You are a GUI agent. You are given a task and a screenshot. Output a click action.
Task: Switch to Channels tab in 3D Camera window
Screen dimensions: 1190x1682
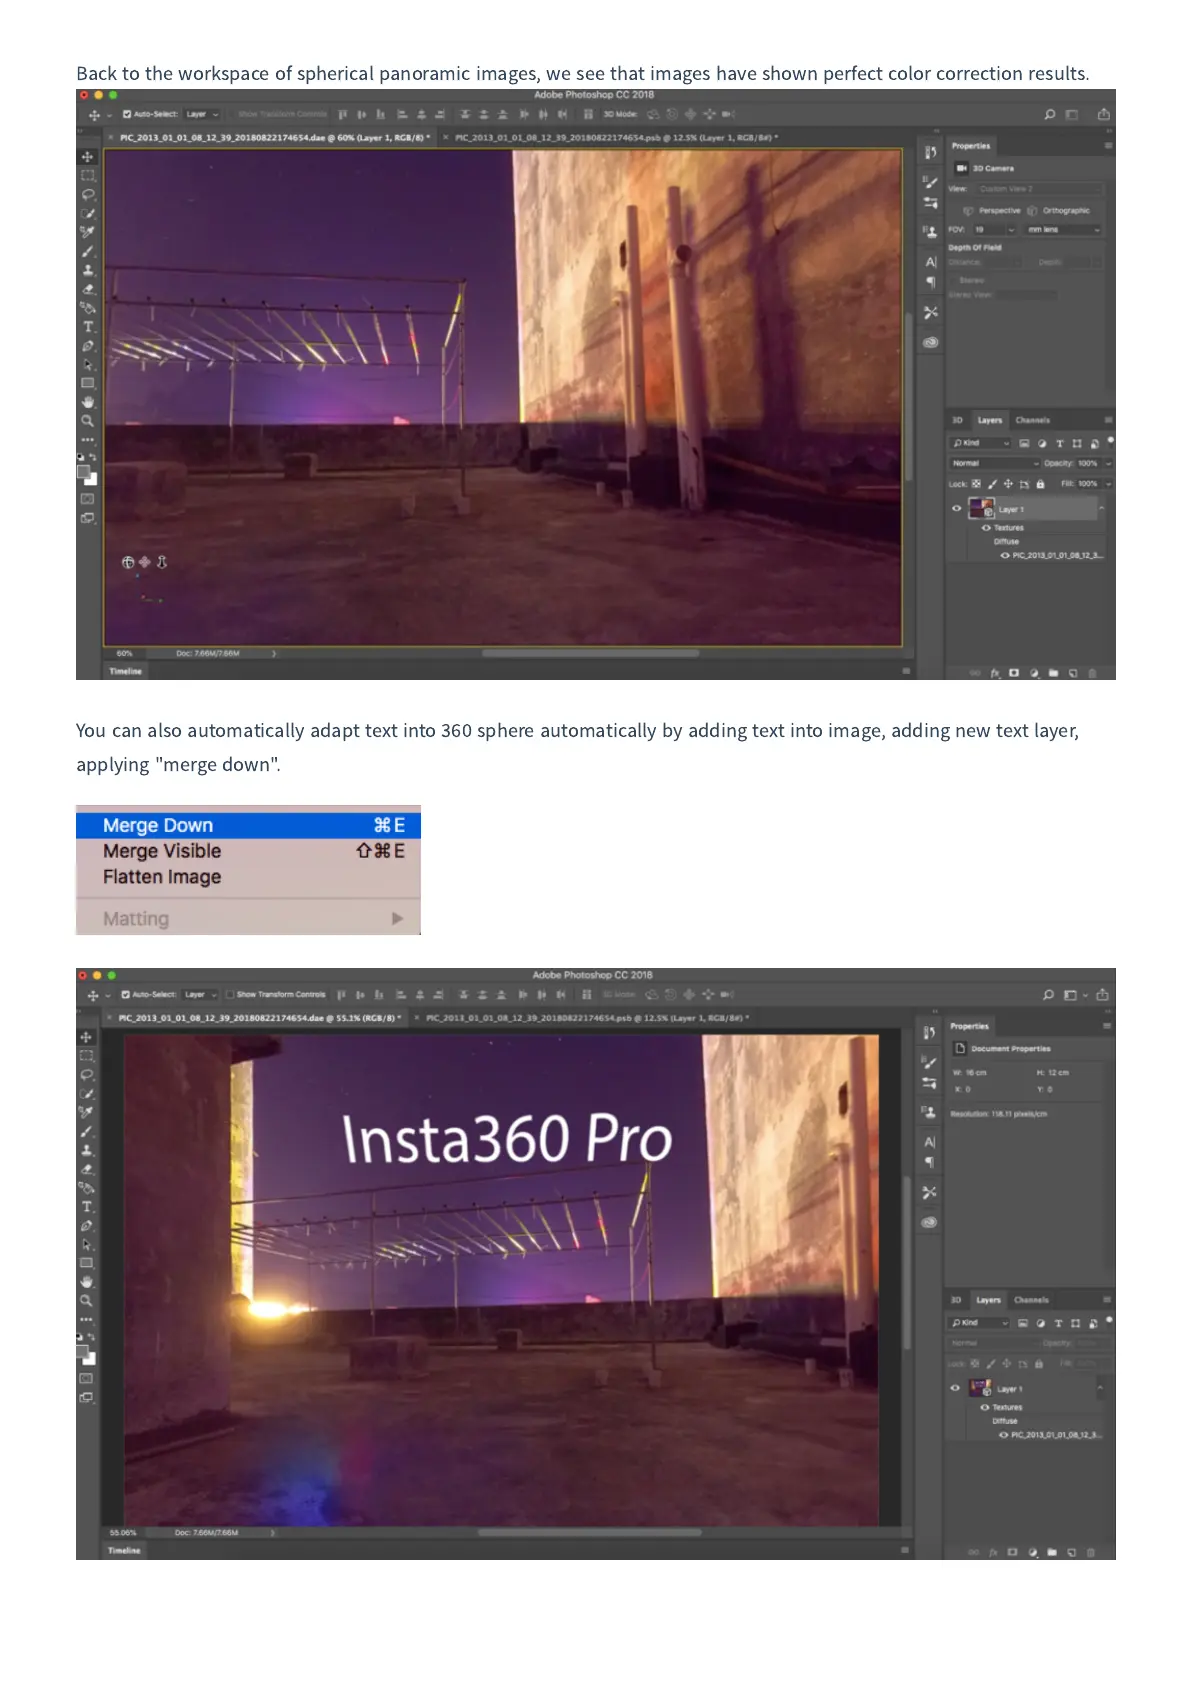(x=1032, y=420)
